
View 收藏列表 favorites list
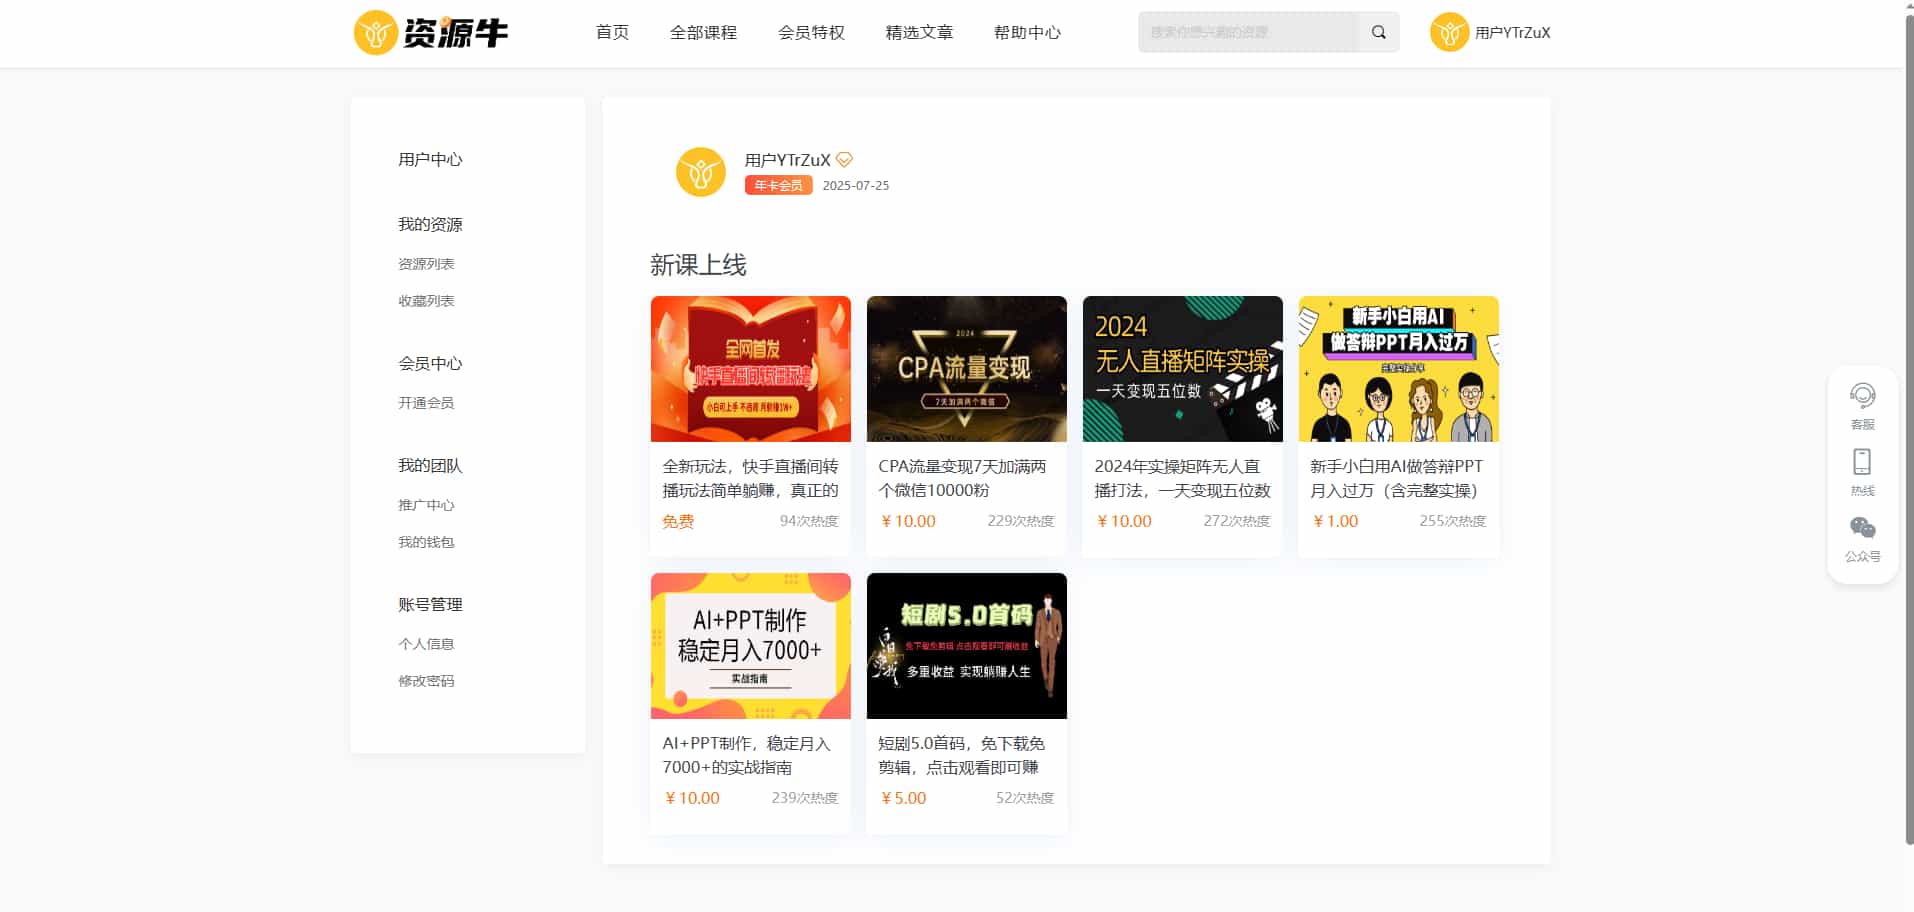tap(425, 300)
